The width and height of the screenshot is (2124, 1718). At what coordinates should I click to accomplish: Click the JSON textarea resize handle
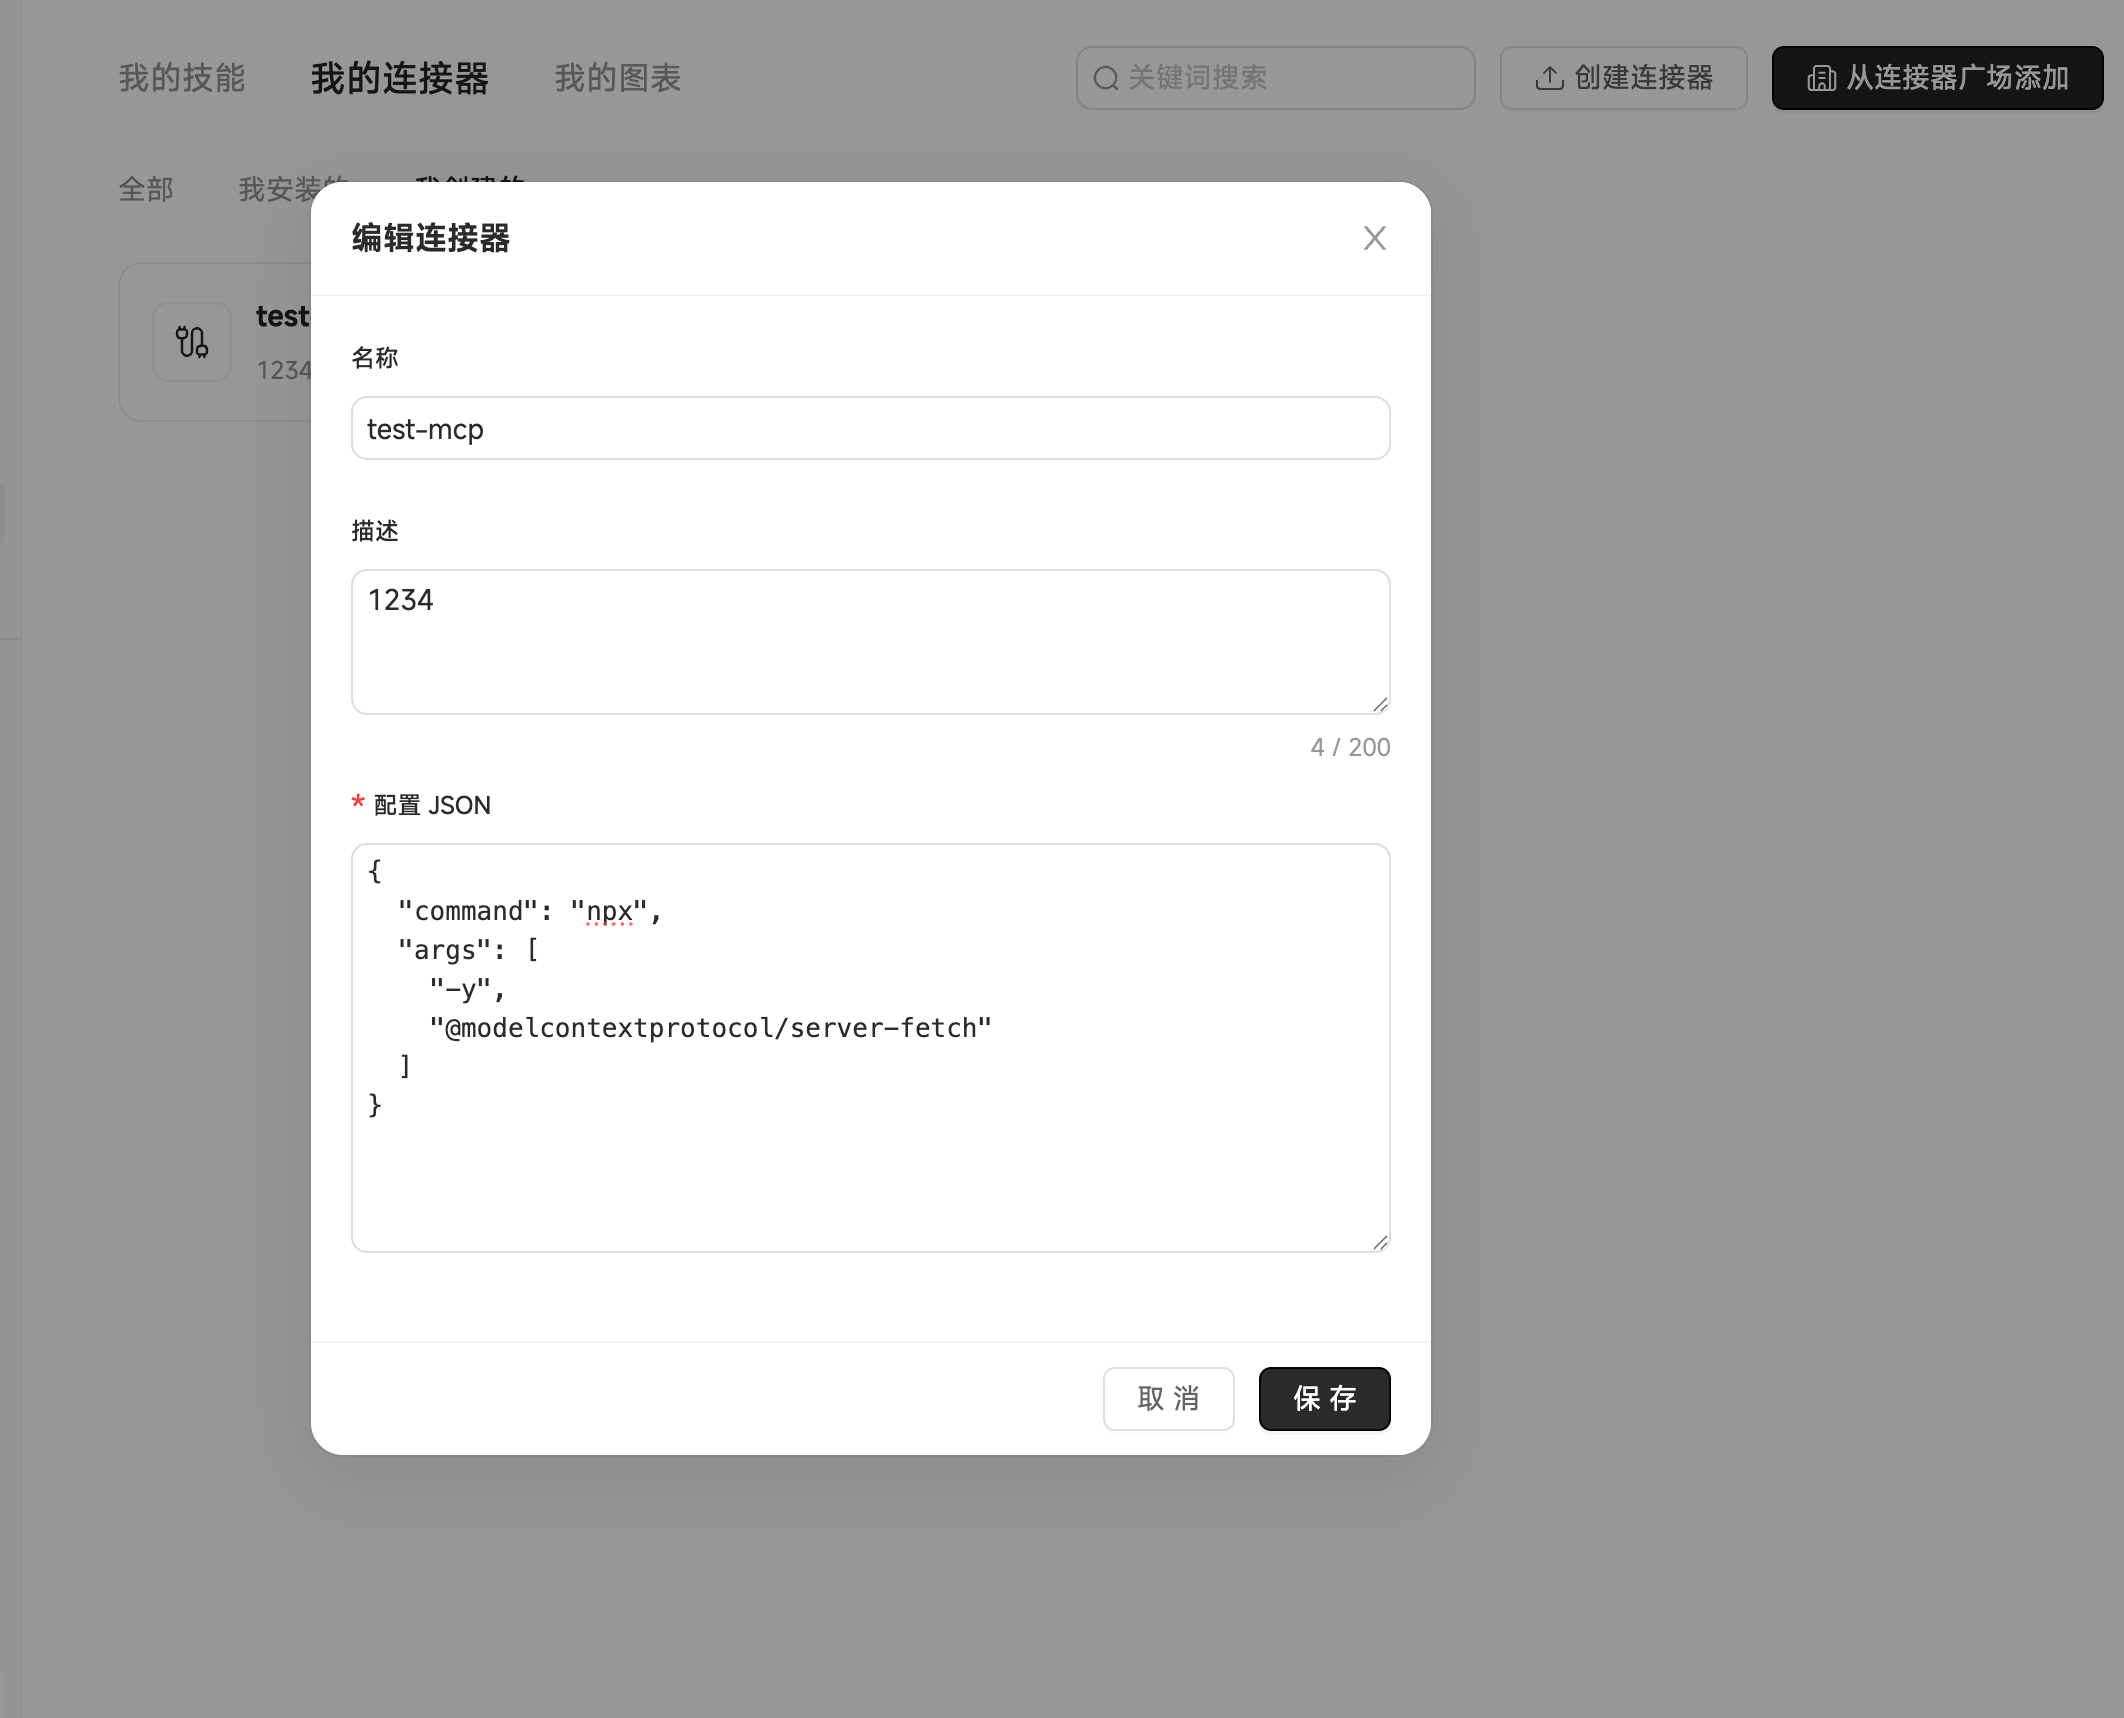tap(1380, 1242)
